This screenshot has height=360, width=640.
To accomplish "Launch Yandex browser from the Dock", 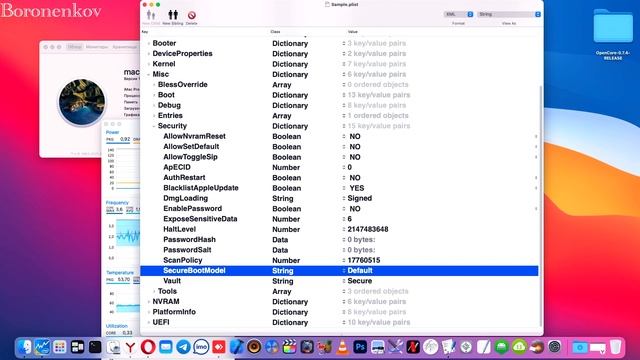I will [130, 347].
